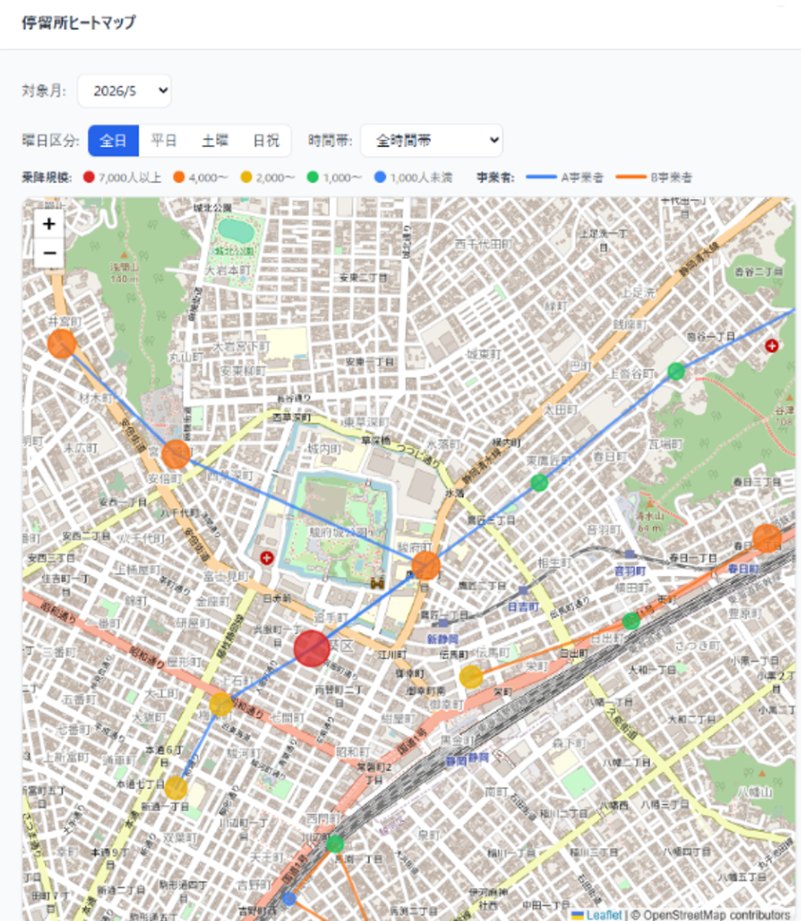Screen dimensions: 801x921
Task: Click the yellow stop marker near 本通七丁目
Action: pos(176,788)
